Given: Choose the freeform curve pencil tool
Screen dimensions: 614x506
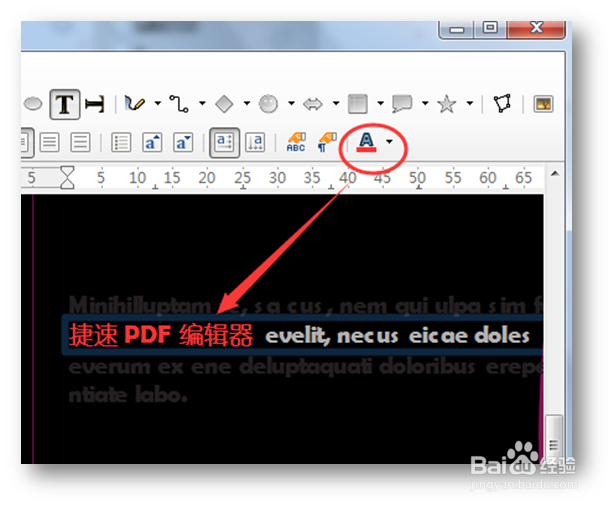Looking at the screenshot, I should [x=134, y=103].
